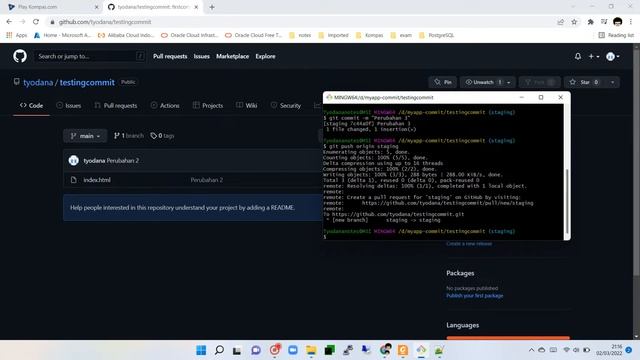View the 1 branch link

[129, 136]
